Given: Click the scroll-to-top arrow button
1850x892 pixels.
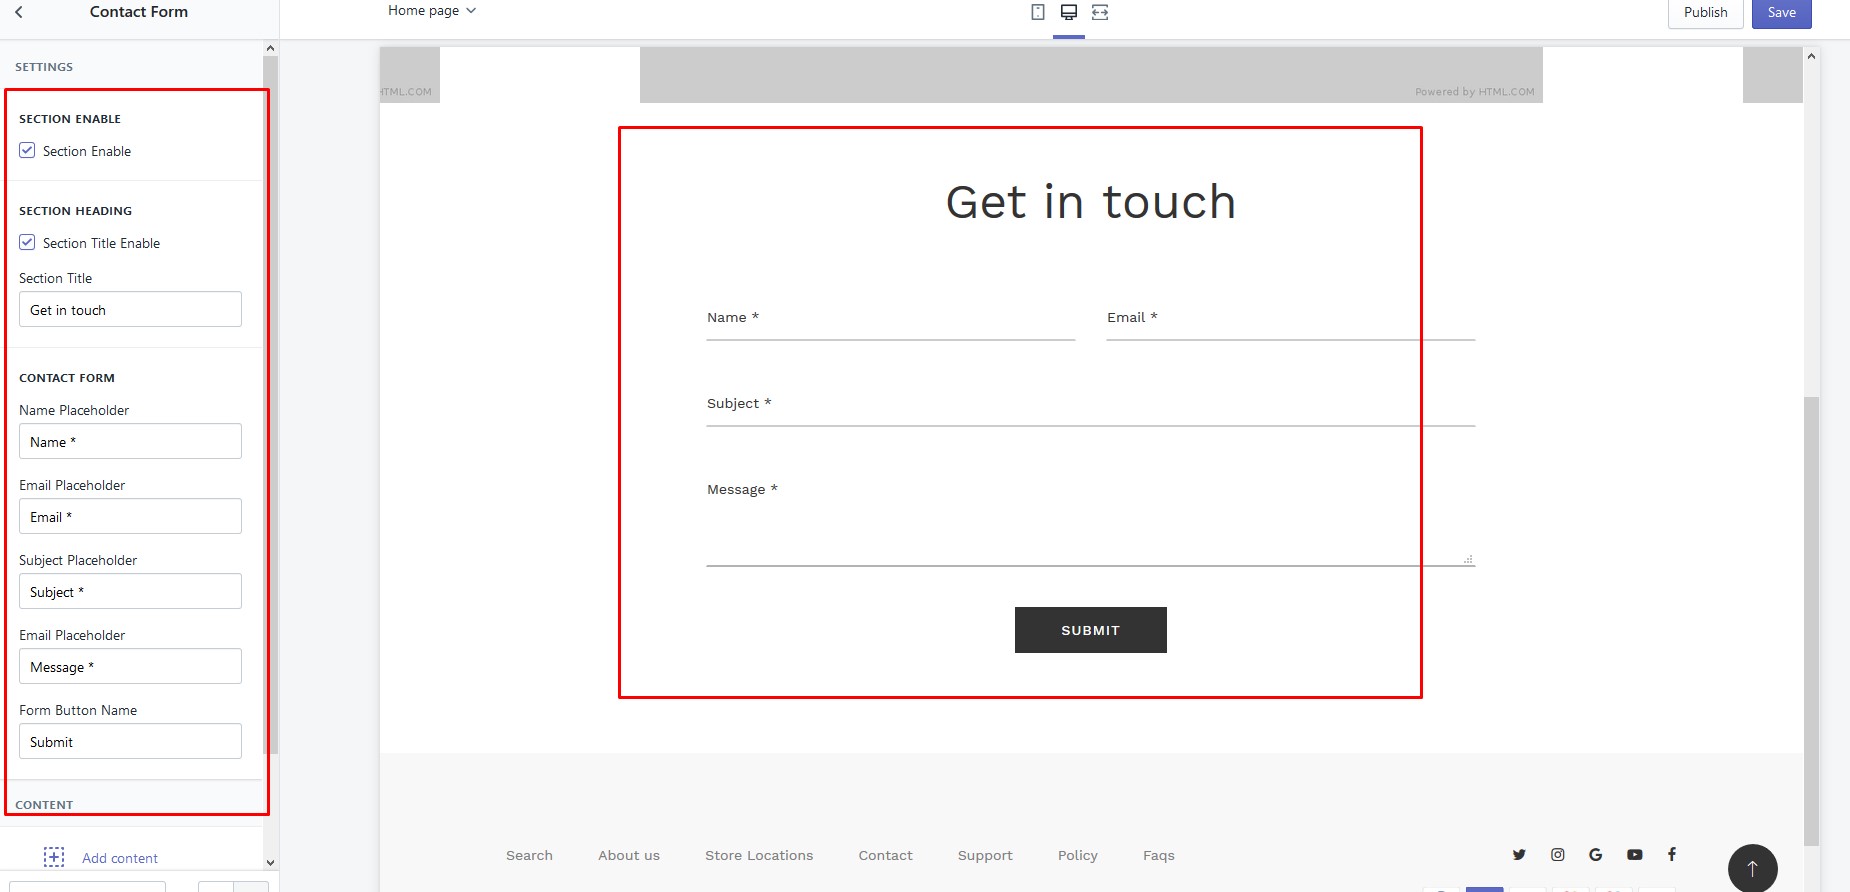Looking at the screenshot, I should pyautogui.click(x=1752, y=868).
